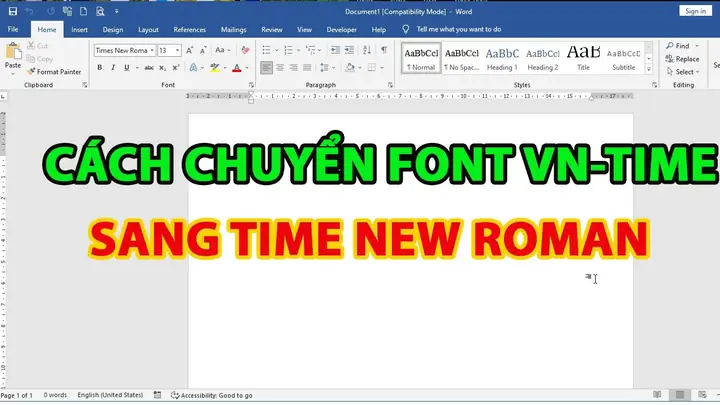Click the Find magnifier command
Viewport: 720px width, 405px height.
coord(678,46)
